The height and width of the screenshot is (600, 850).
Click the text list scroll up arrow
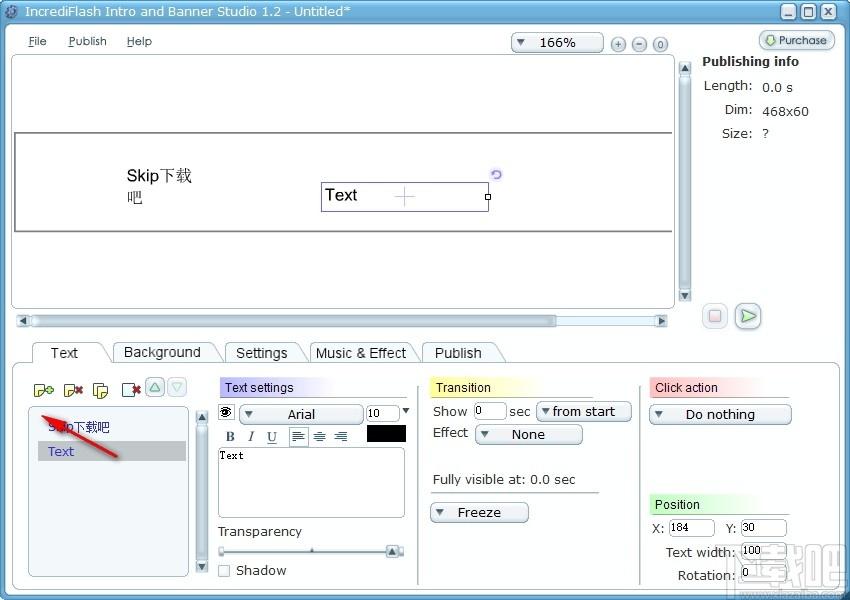tap(202, 417)
